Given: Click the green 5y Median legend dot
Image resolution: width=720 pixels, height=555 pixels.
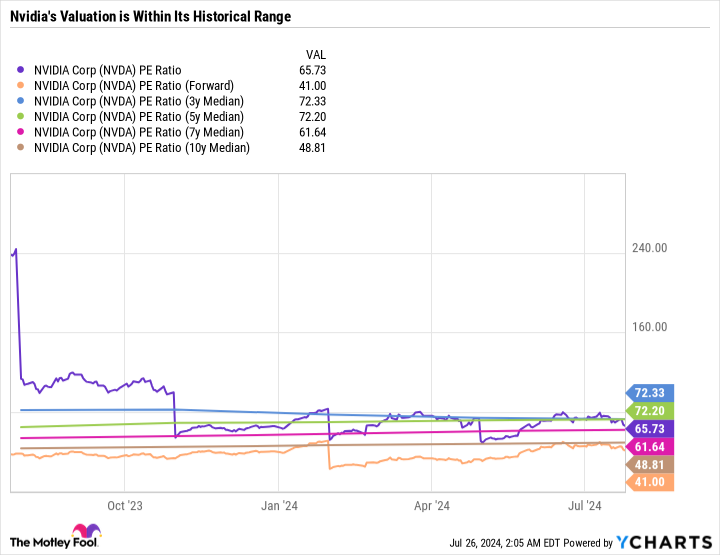Looking at the screenshot, I should coord(20,117).
